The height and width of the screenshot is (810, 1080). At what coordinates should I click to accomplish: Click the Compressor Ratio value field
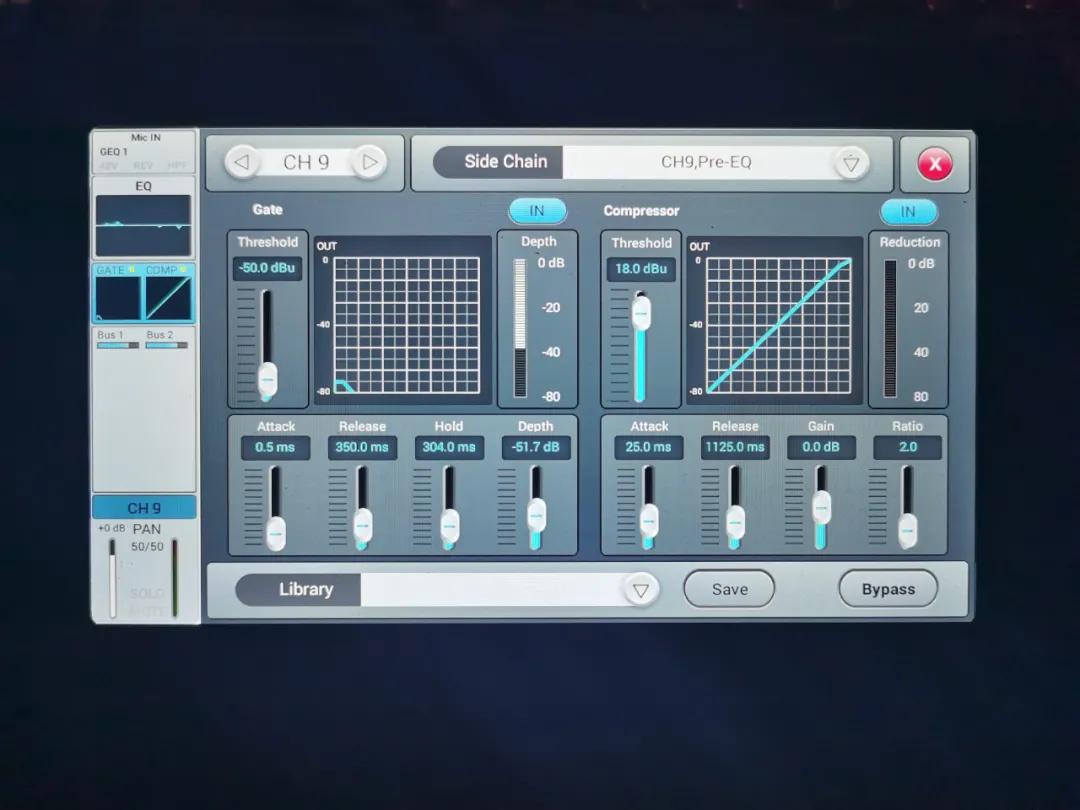click(907, 447)
